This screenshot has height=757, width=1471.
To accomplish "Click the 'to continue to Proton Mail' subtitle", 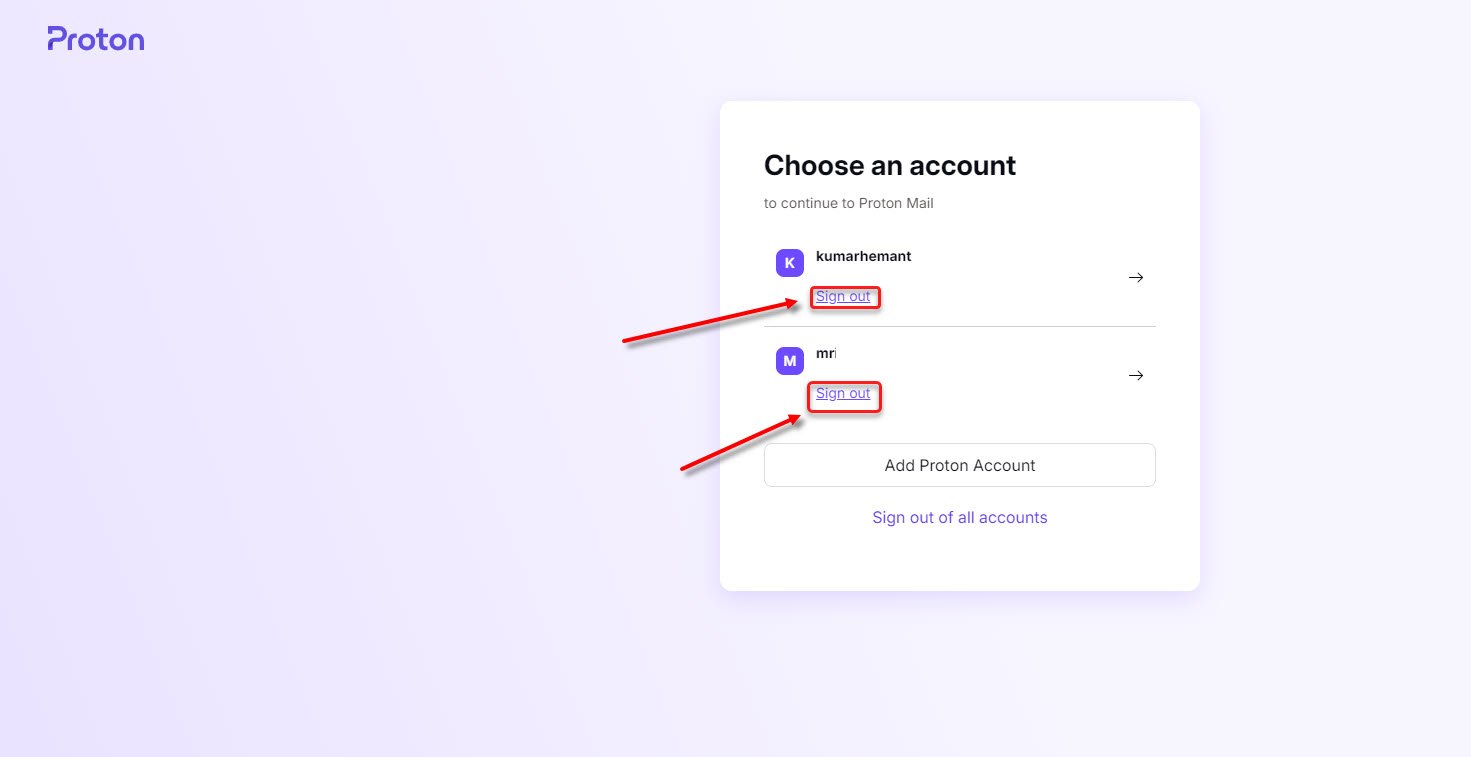I will pyautogui.click(x=848, y=203).
